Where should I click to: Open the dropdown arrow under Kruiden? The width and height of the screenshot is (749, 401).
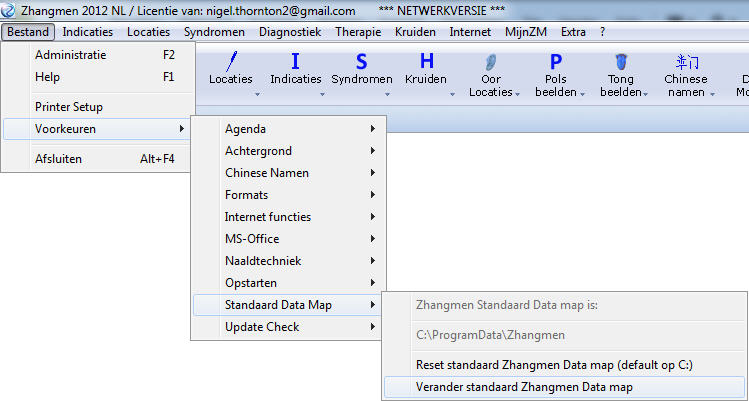(452, 95)
